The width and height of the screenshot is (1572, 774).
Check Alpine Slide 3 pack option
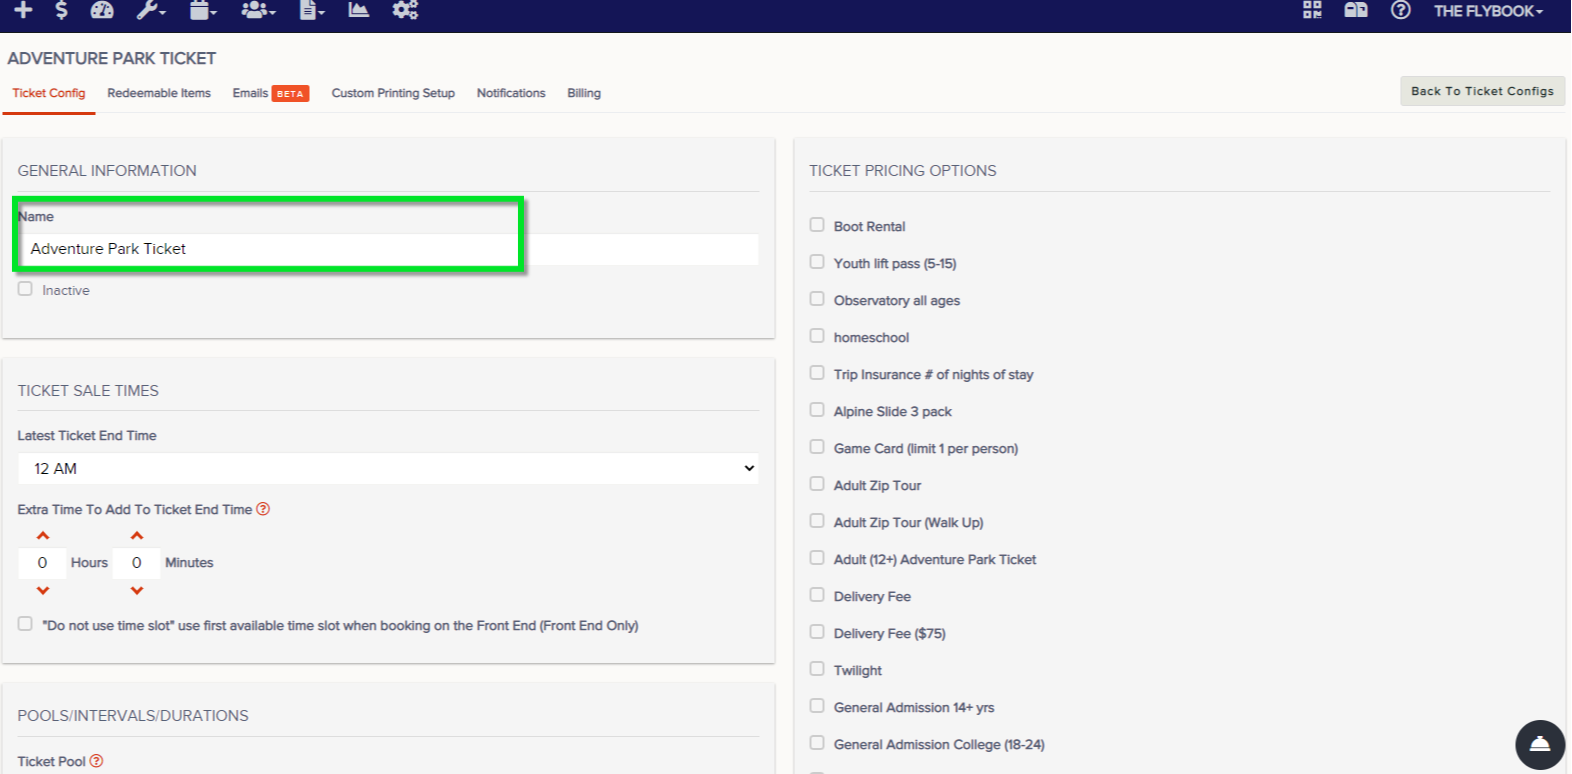click(817, 410)
